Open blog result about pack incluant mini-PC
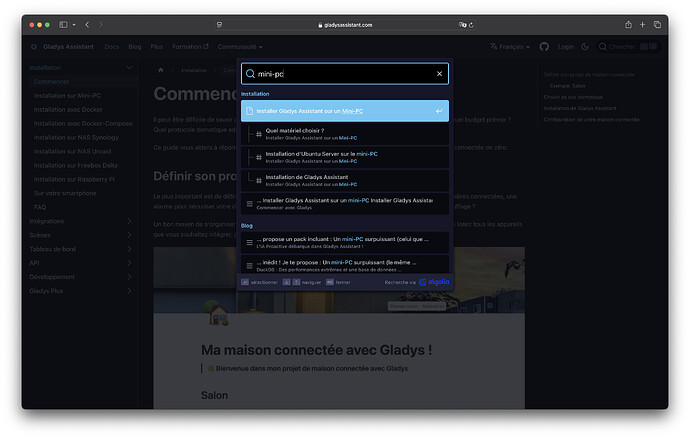Screen dimensions: 690x438 point(345,242)
